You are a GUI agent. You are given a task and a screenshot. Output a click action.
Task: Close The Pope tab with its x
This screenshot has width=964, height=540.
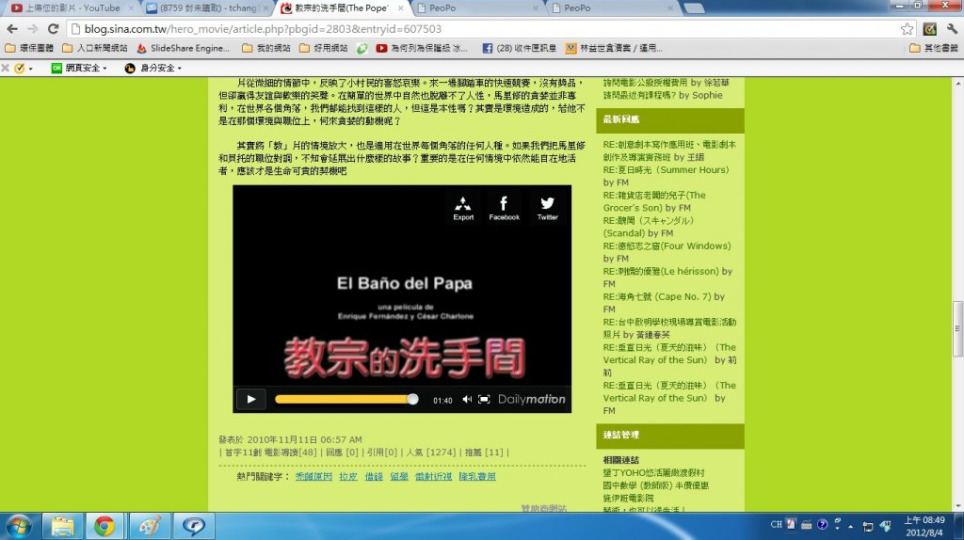tap(401, 8)
